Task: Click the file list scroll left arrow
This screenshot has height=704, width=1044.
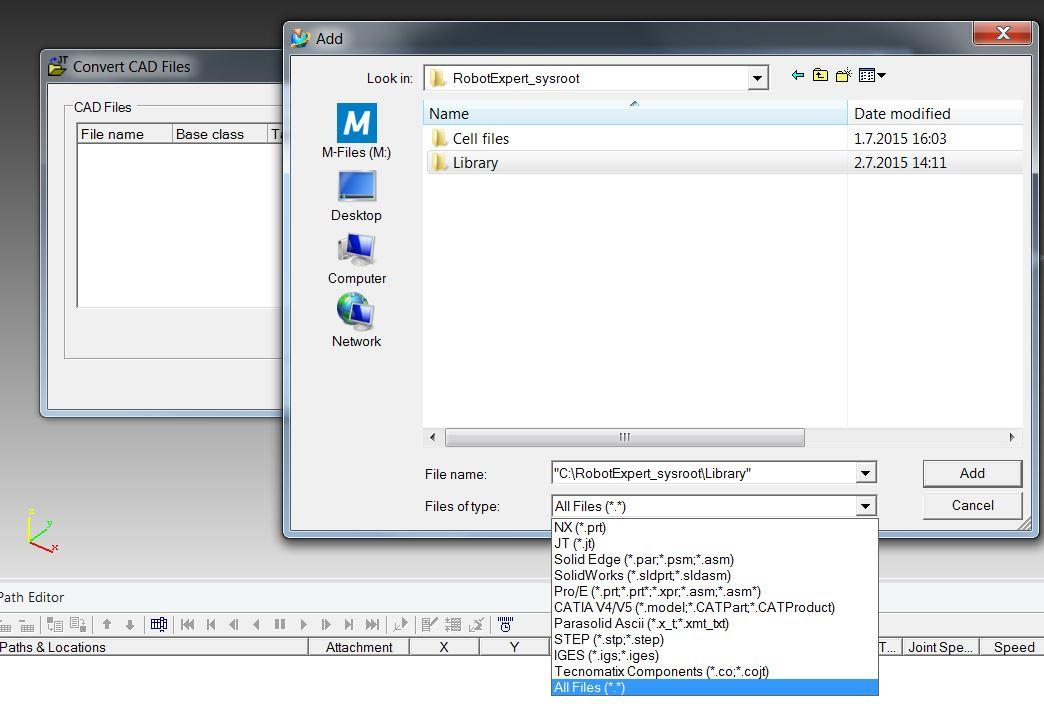Action: [x=433, y=438]
